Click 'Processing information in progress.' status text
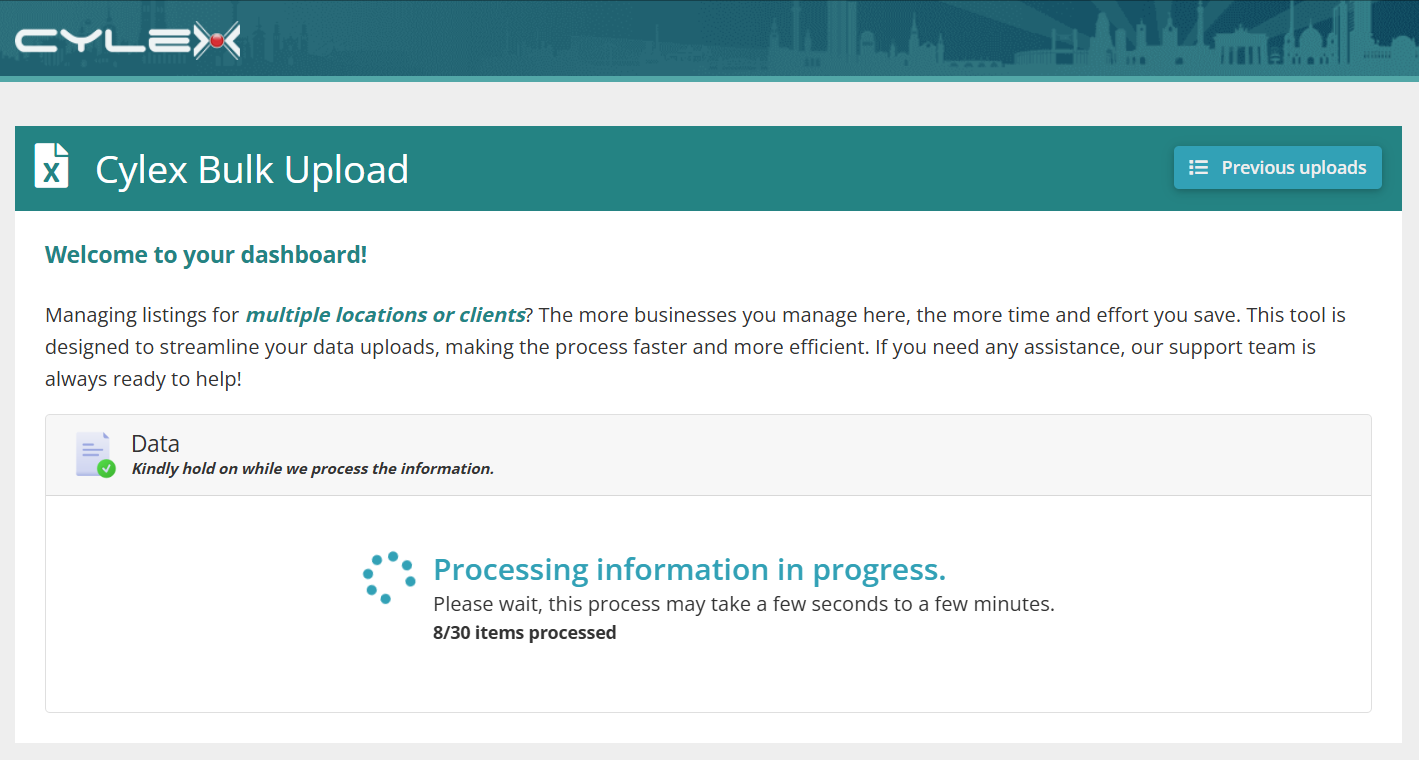Viewport: 1419px width, 760px height. coord(689,569)
